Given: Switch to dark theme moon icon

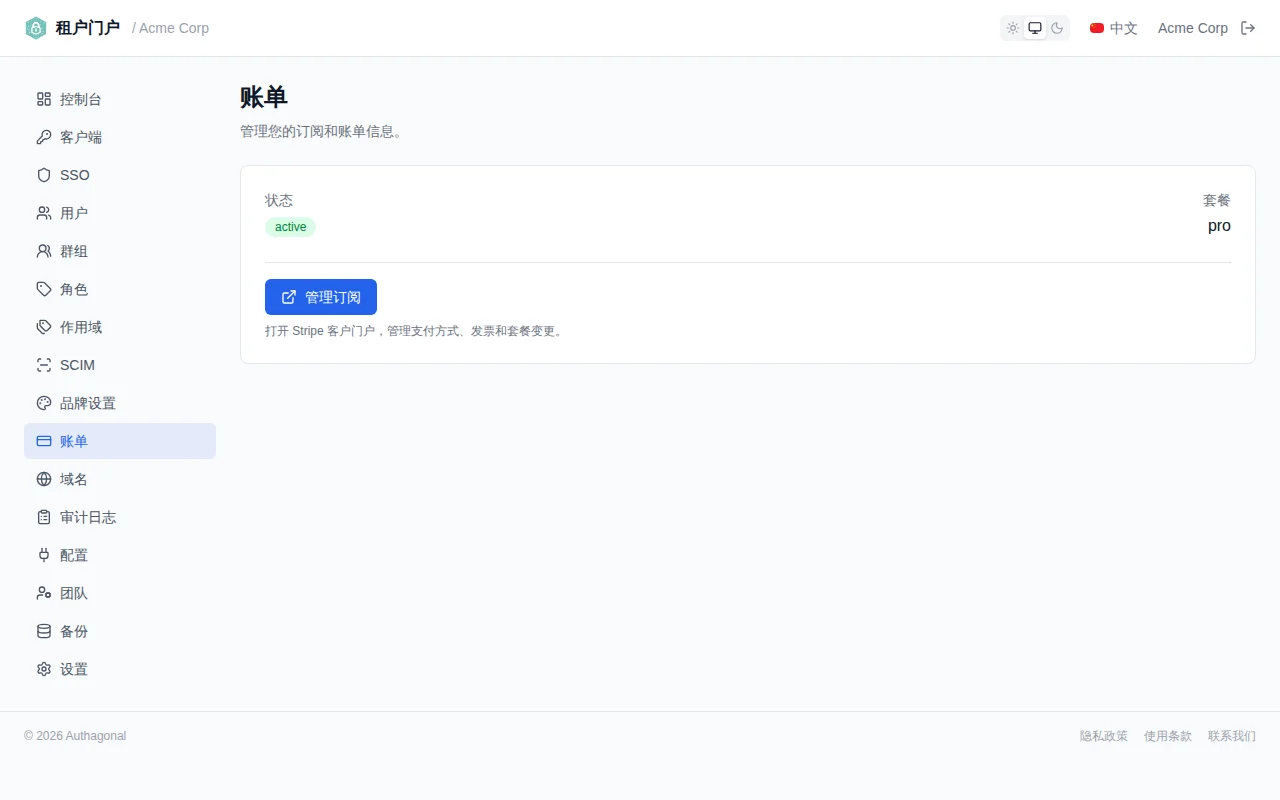Looking at the screenshot, I should point(1057,28).
